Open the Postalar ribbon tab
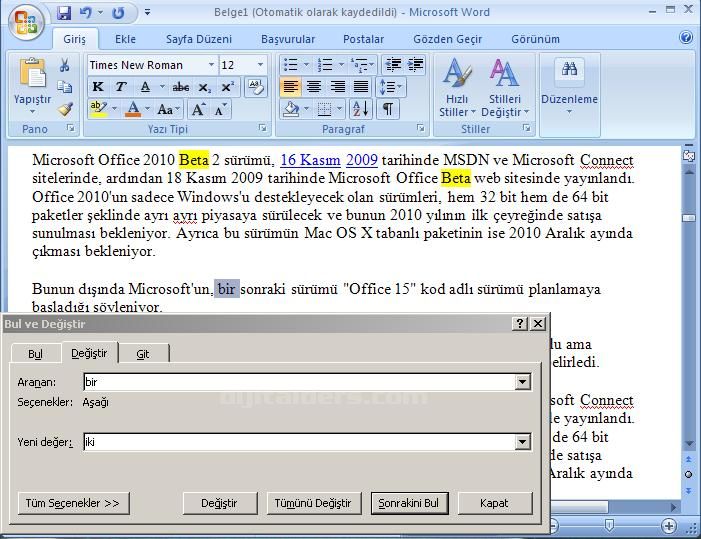This screenshot has height=539, width=701. (363, 39)
